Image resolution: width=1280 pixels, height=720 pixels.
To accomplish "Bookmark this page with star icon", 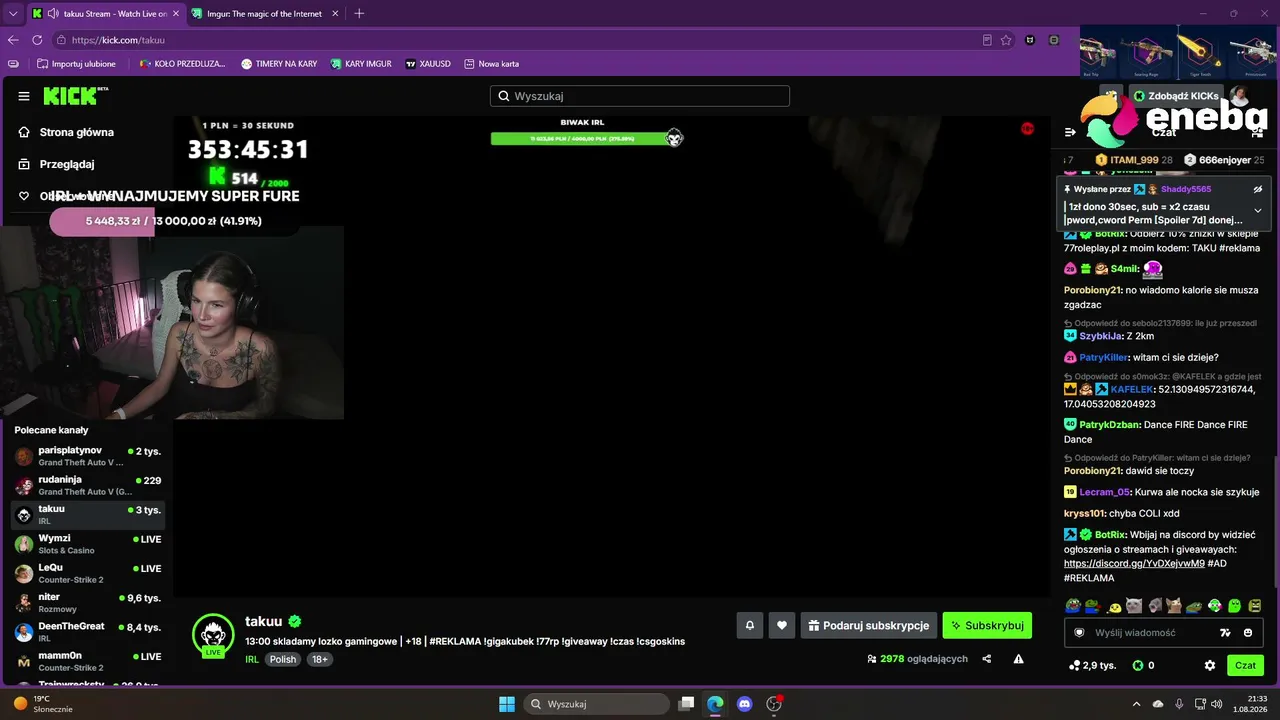I will click(x=1006, y=40).
